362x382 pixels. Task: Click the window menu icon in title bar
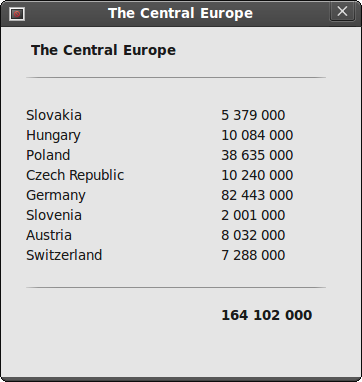click(x=17, y=14)
